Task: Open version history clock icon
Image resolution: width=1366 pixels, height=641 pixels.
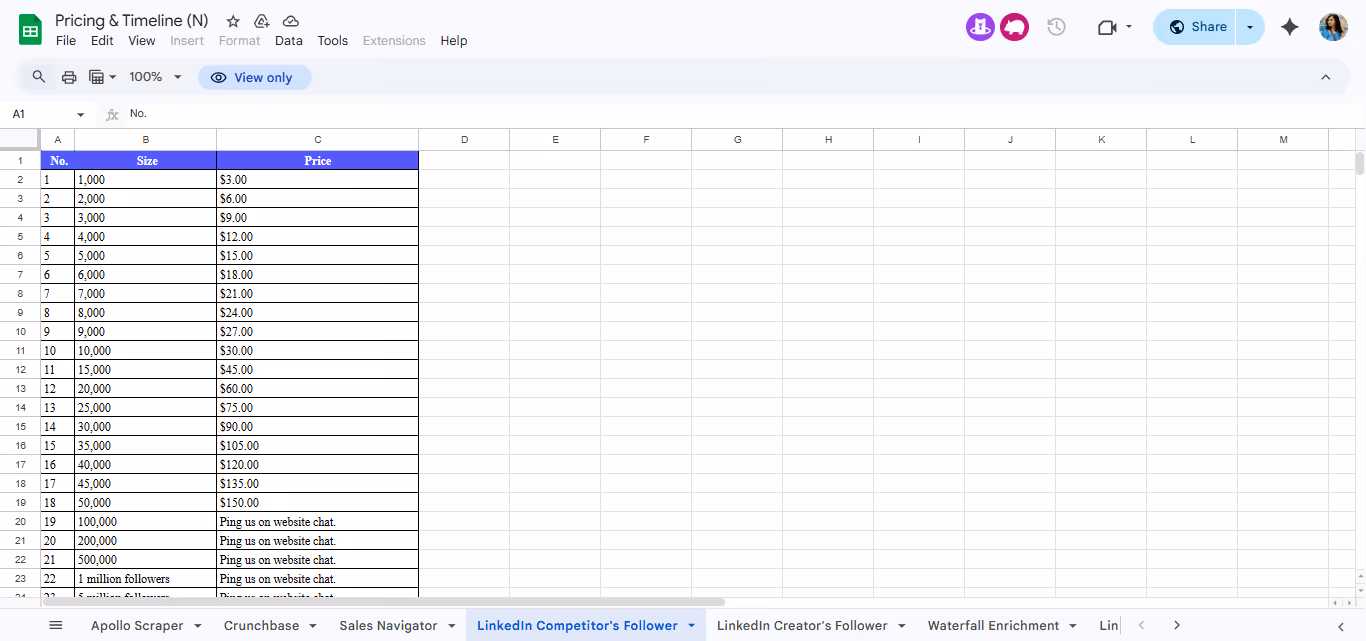Action: pos(1056,27)
